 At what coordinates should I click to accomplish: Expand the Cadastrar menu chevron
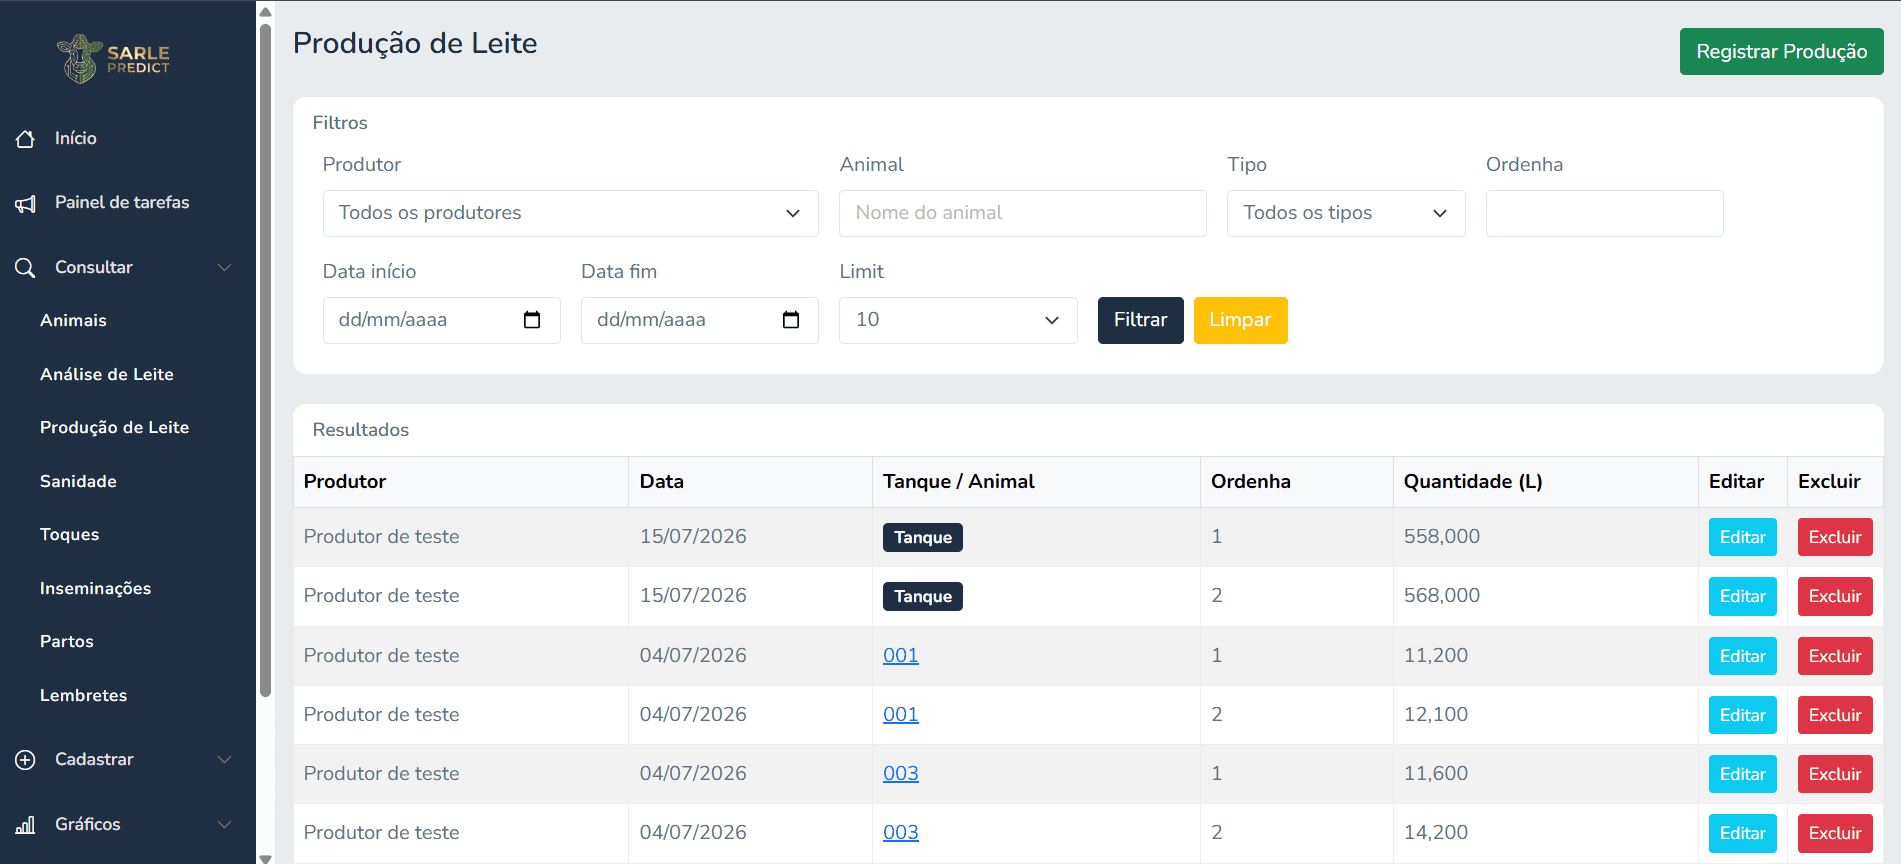tap(225, 760)
